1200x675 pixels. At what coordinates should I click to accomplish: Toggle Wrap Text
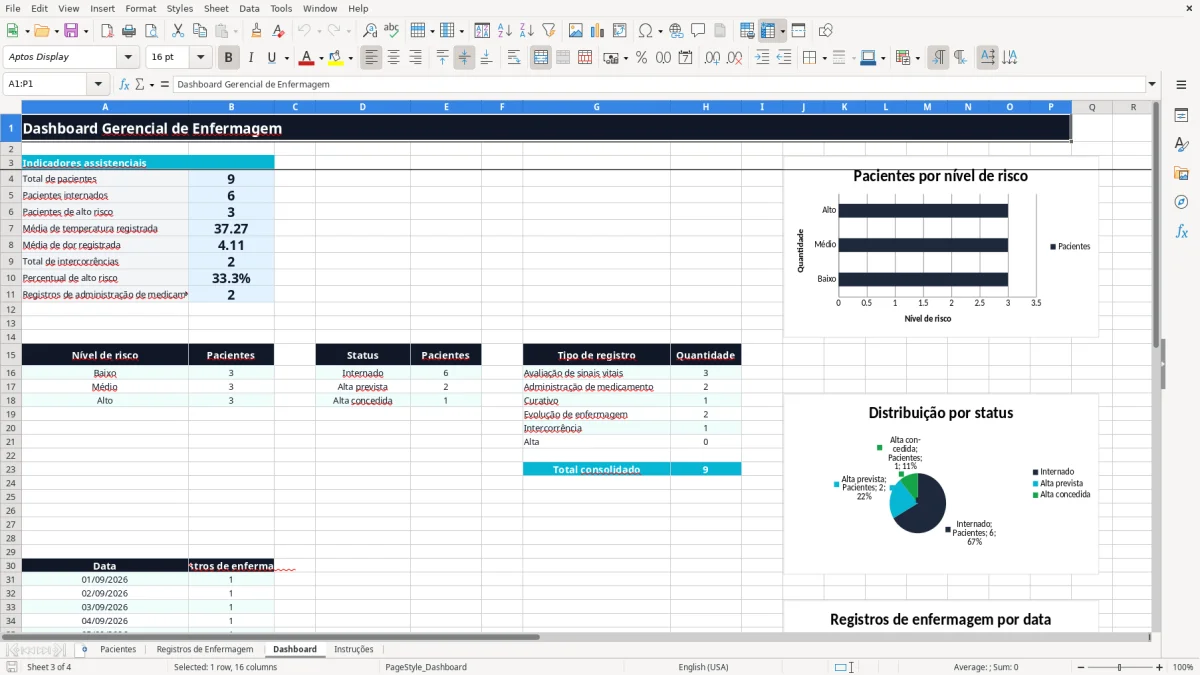(514, 58)
